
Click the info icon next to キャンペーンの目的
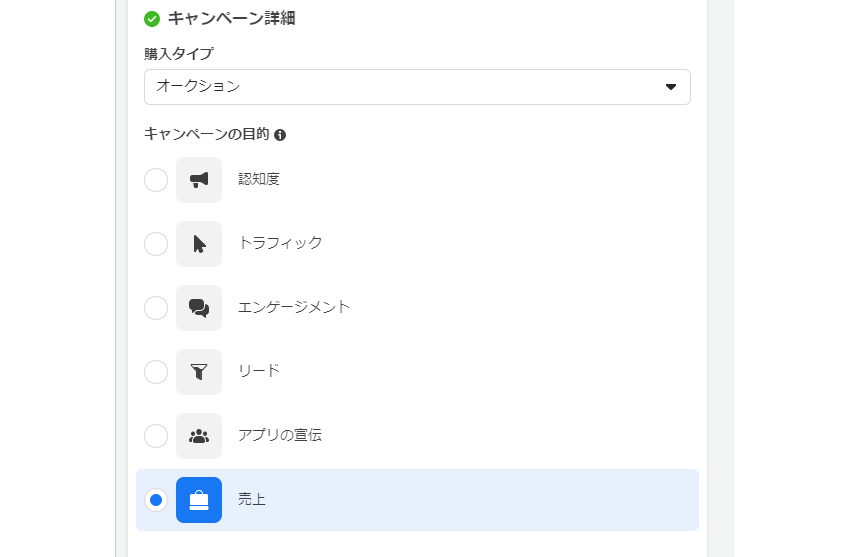click(280, 135)
